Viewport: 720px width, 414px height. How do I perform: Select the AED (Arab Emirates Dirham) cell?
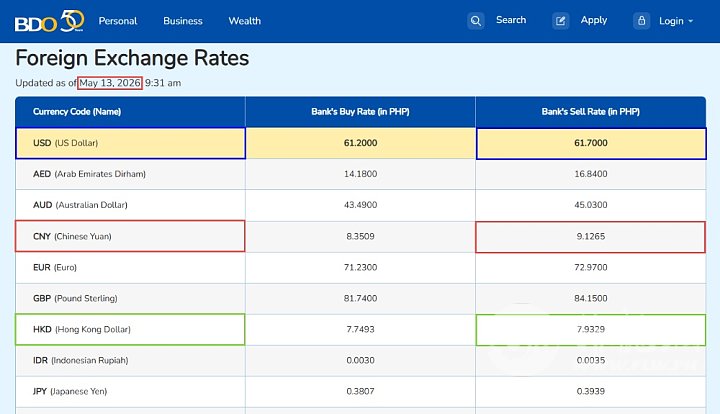pyautogui.click(x=130, y=174)
